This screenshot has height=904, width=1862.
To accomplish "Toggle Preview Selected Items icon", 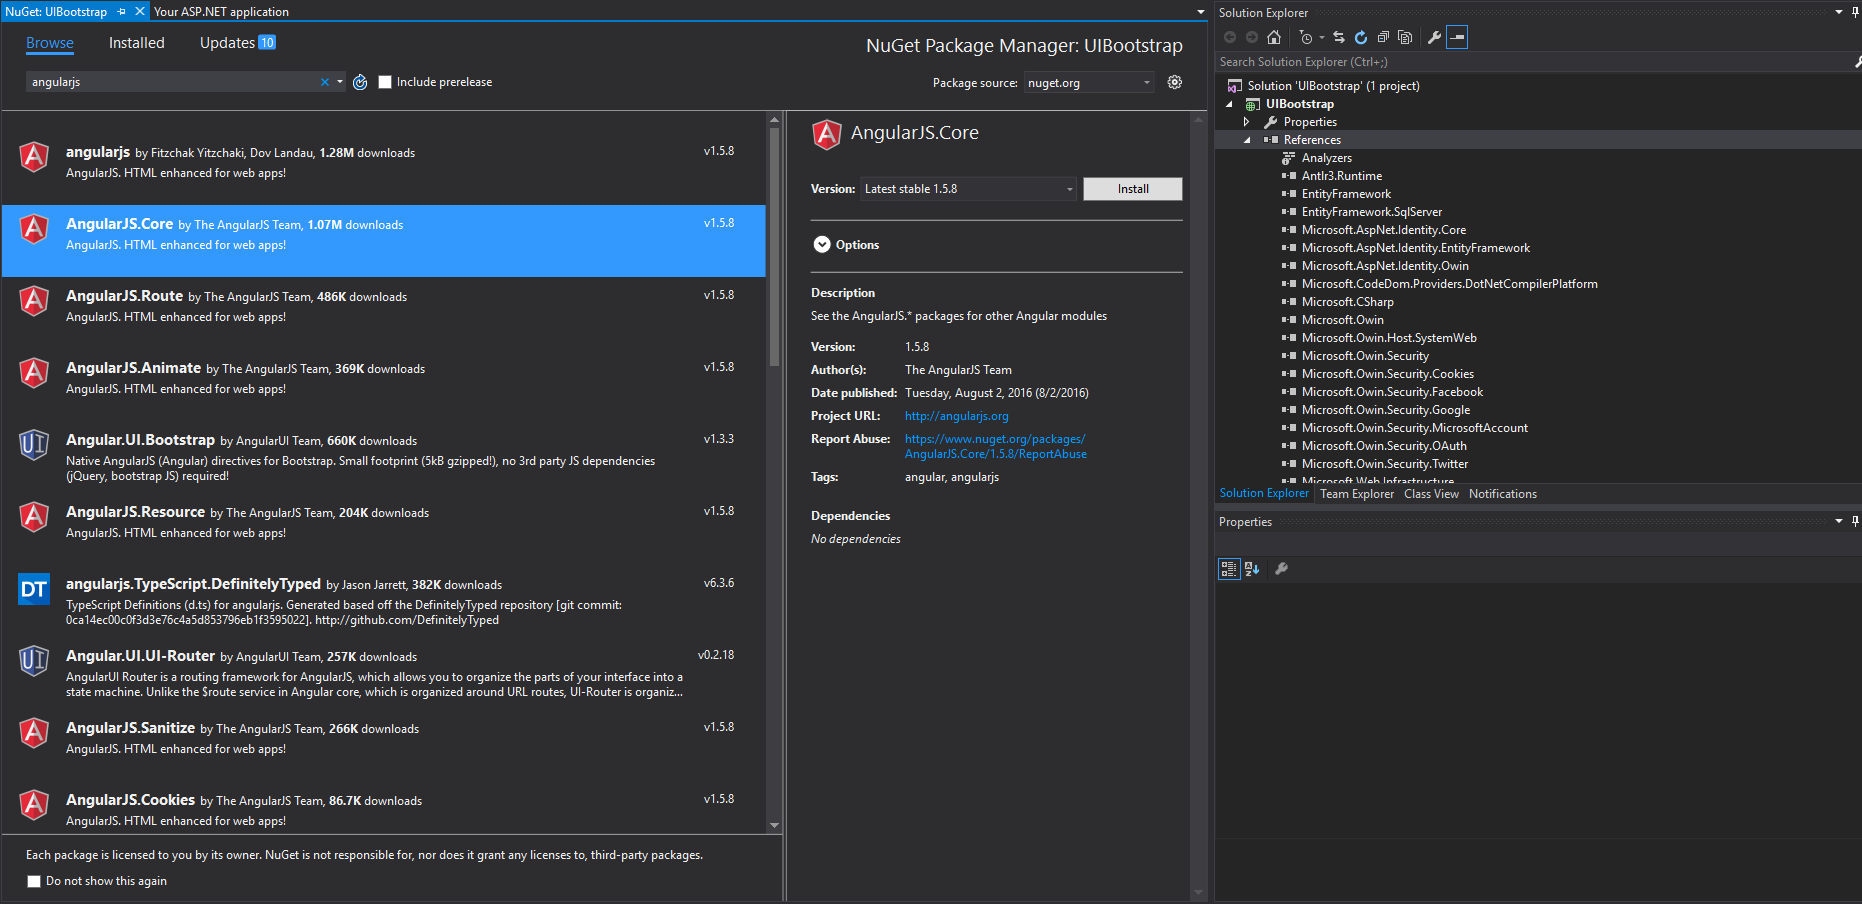I will pos(1457,37).
